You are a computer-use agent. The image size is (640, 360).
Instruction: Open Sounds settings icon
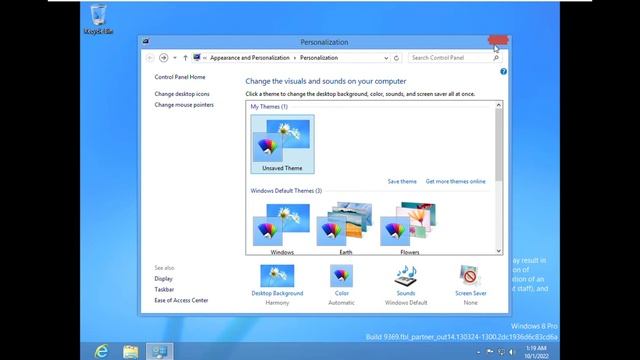pyautogui.click(x=406, y=276)
